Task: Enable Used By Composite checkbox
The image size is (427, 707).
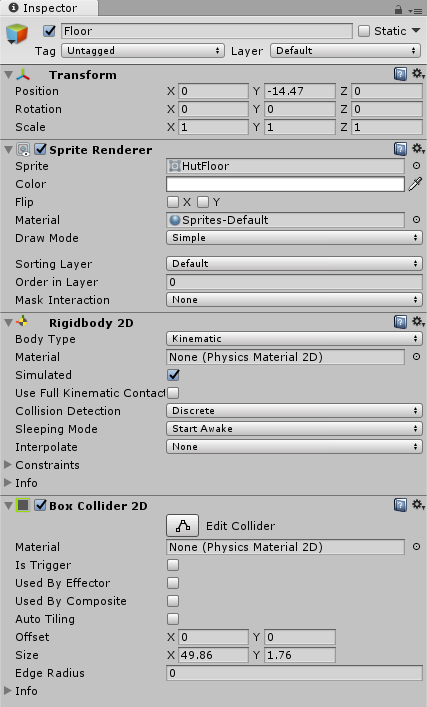Action: (173, 601)
